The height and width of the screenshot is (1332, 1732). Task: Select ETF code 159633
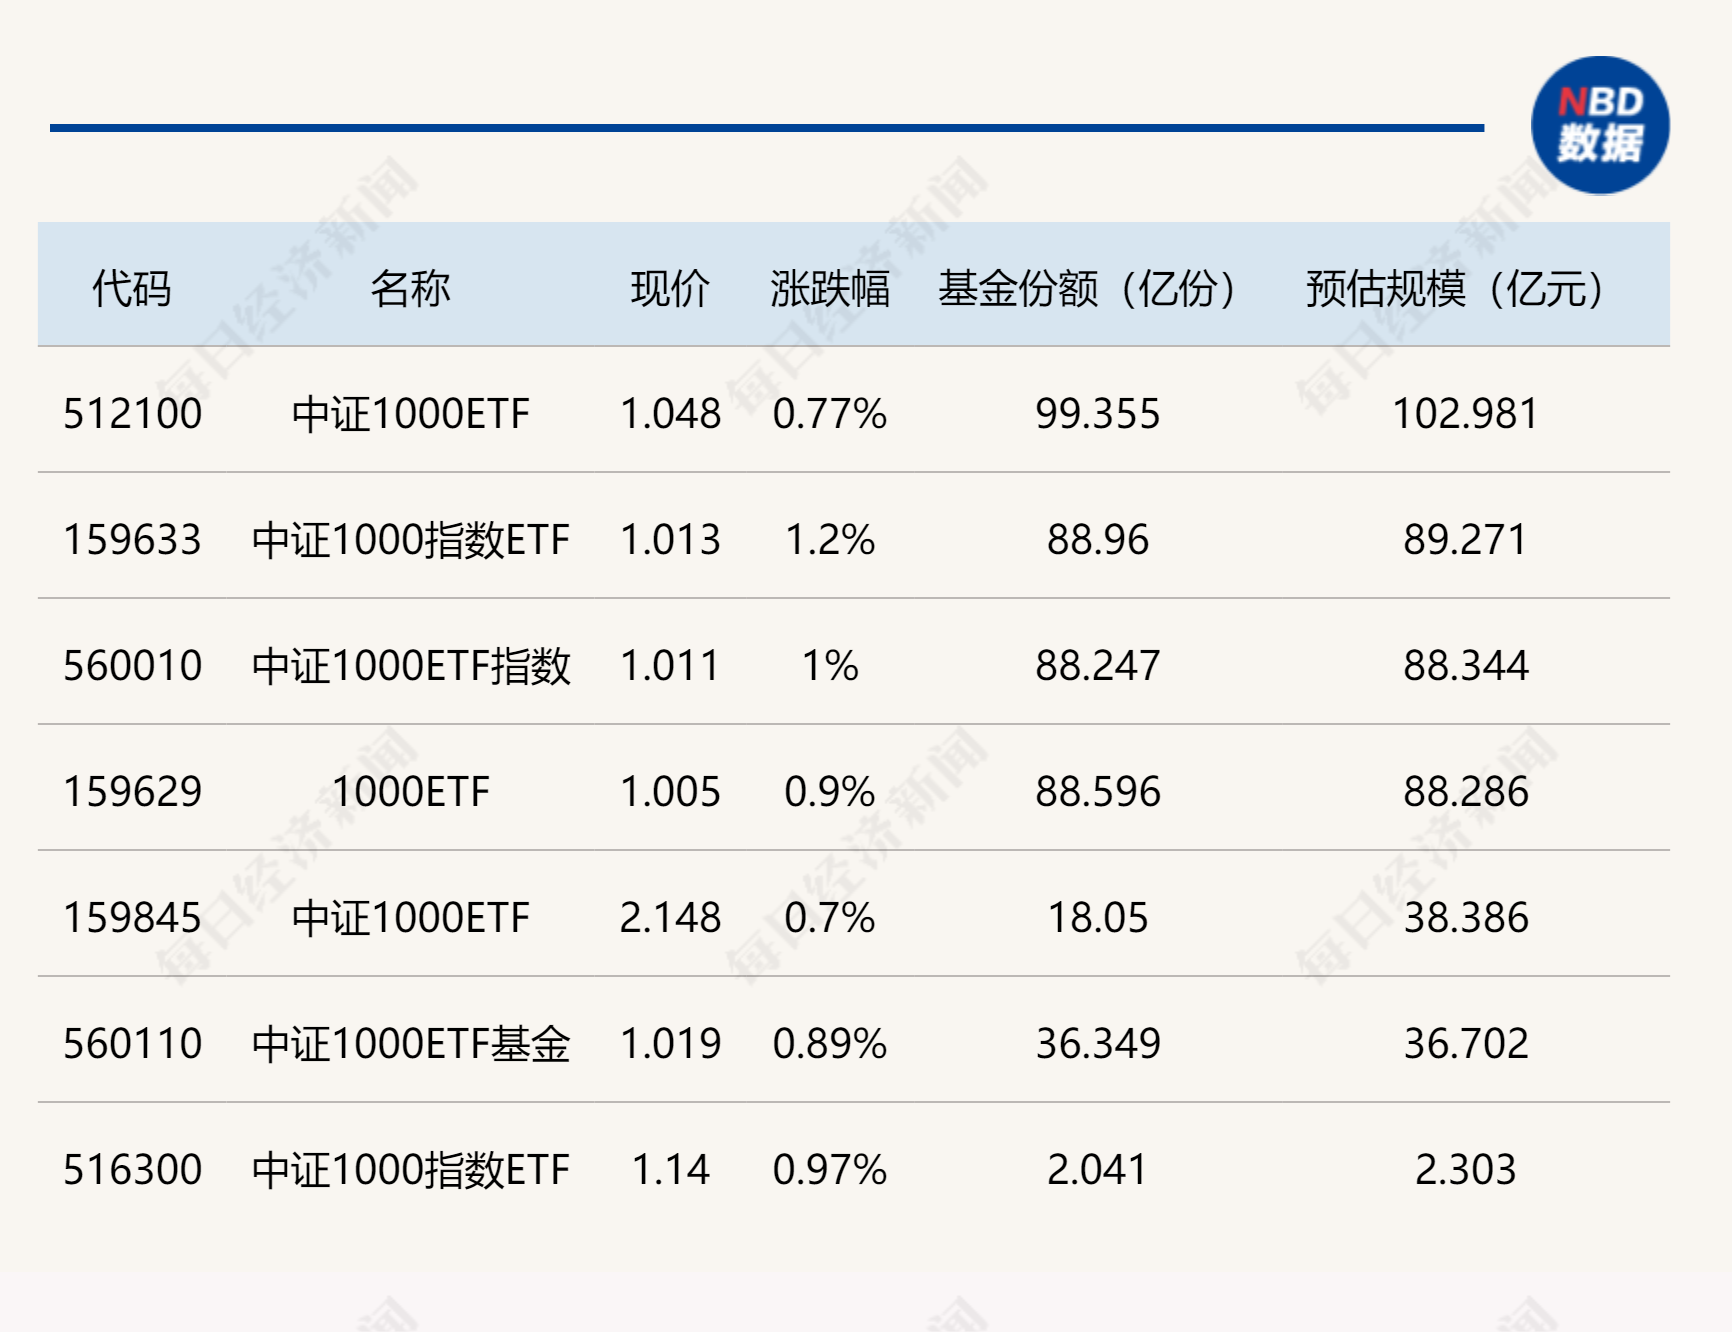[128, 540]
